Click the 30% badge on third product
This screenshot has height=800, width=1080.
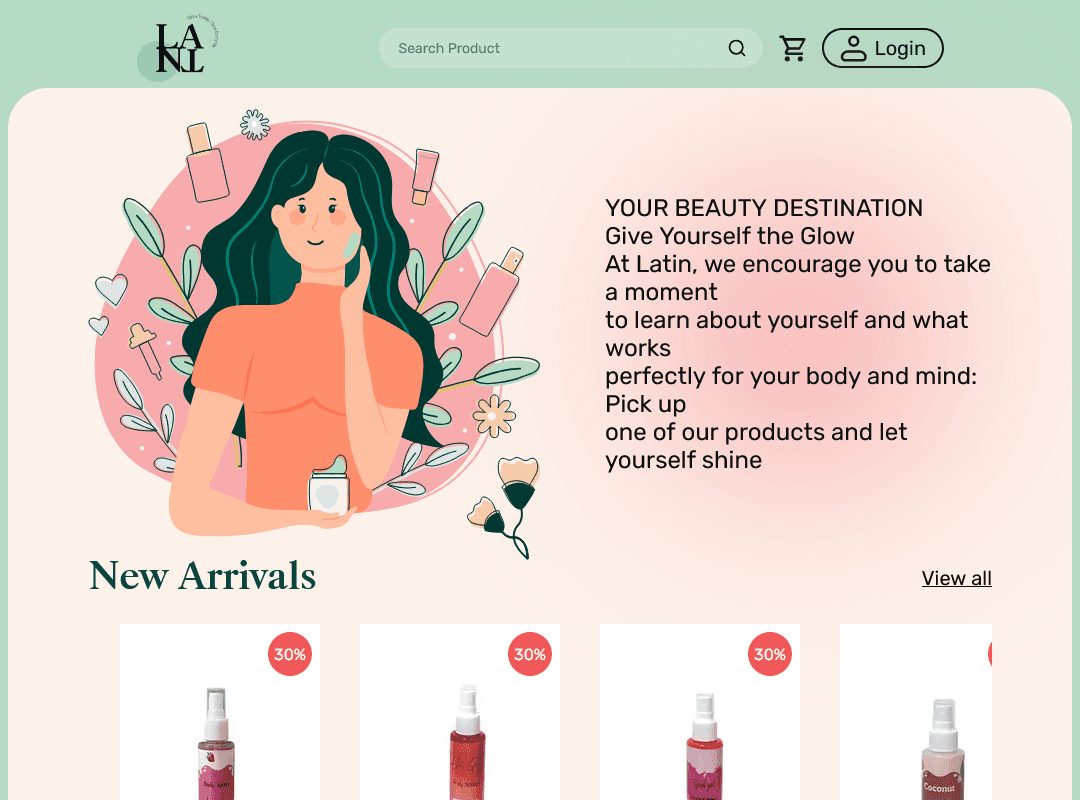[x=769, y=654]
